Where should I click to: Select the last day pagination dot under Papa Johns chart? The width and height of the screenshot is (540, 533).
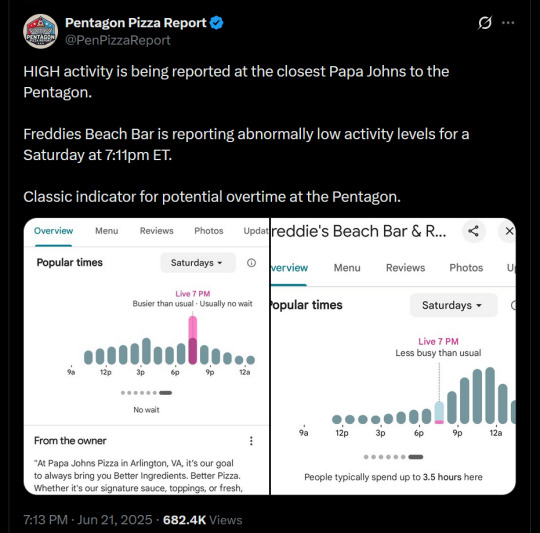coord(165,393)
